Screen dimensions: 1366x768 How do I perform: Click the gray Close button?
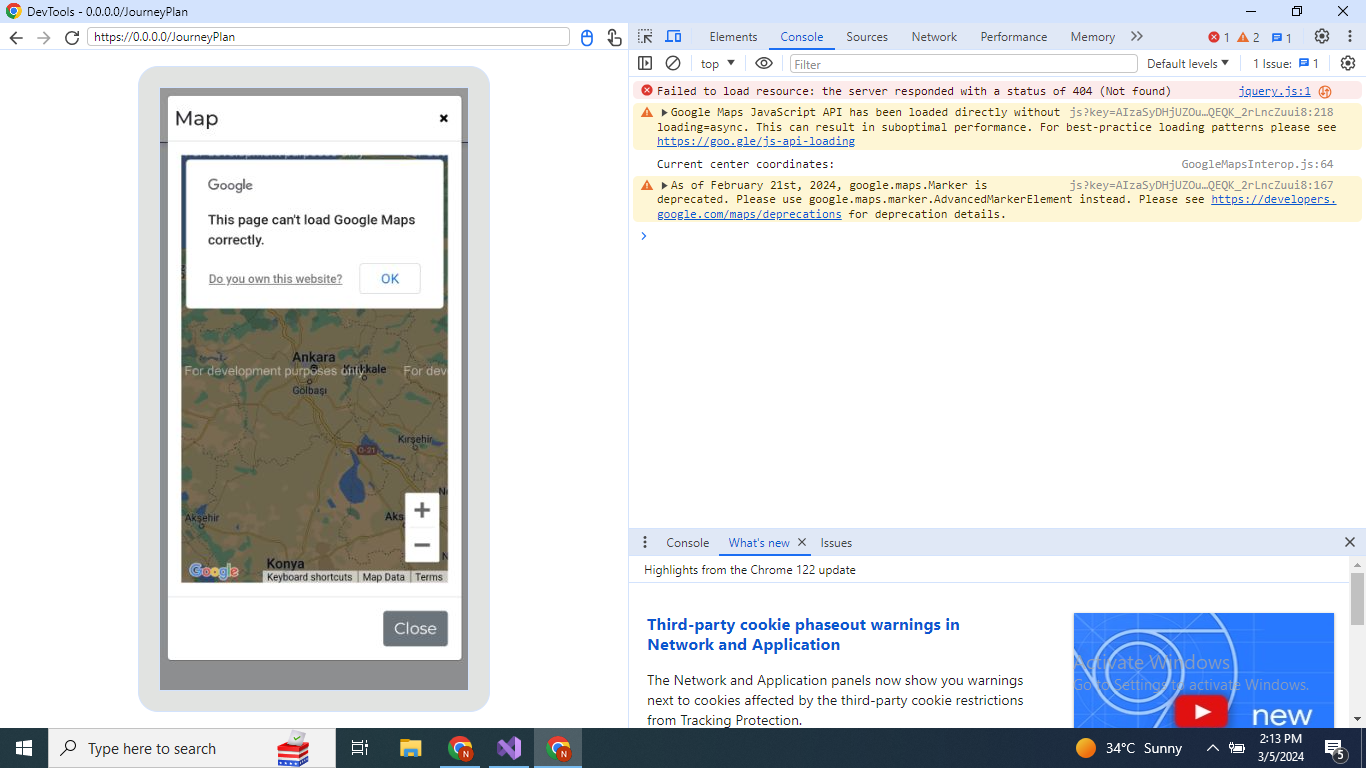tap(415, 629)
